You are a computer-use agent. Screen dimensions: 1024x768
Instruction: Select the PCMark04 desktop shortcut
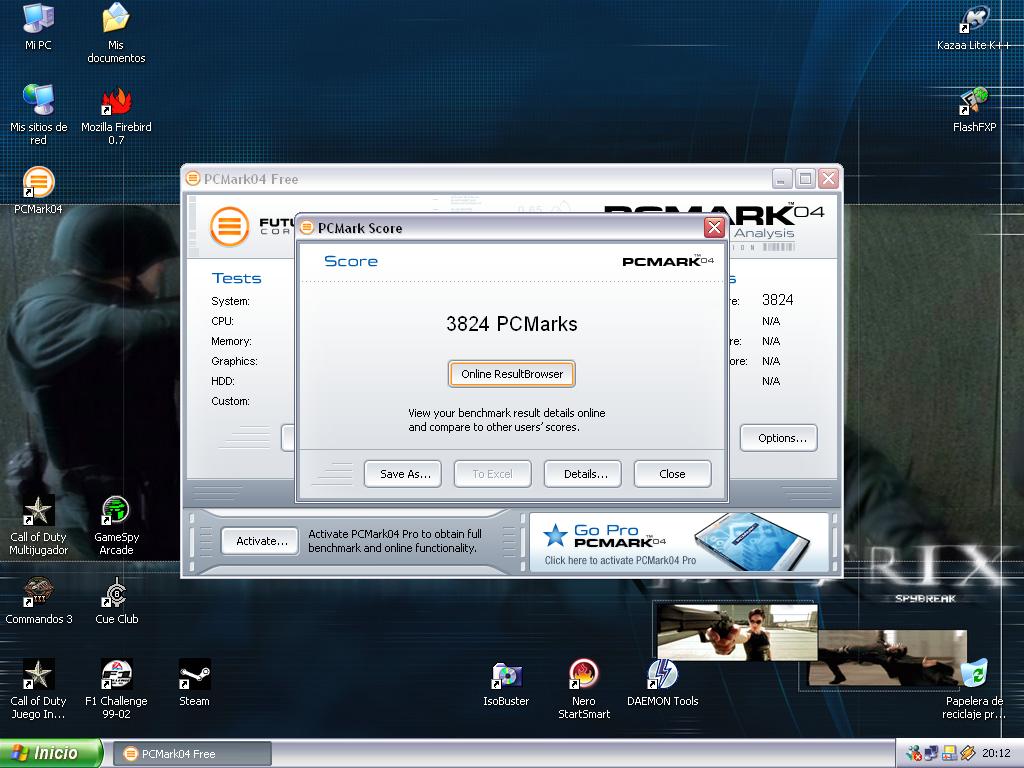pyautogui.click(x=39, y=190)
